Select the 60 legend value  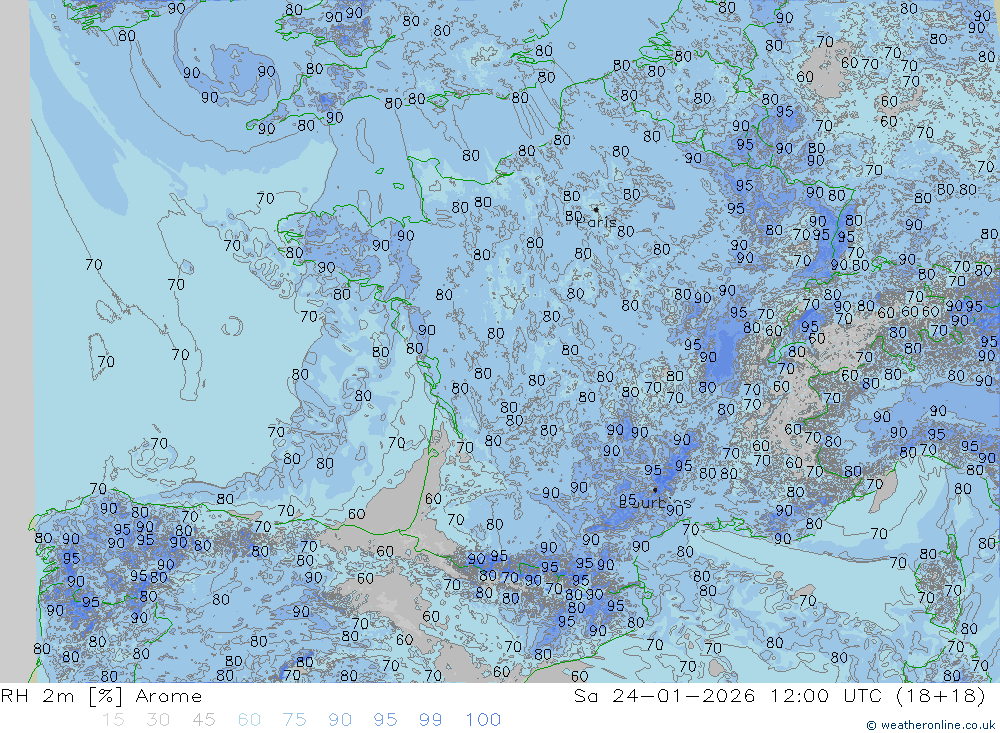pos(249,720)
